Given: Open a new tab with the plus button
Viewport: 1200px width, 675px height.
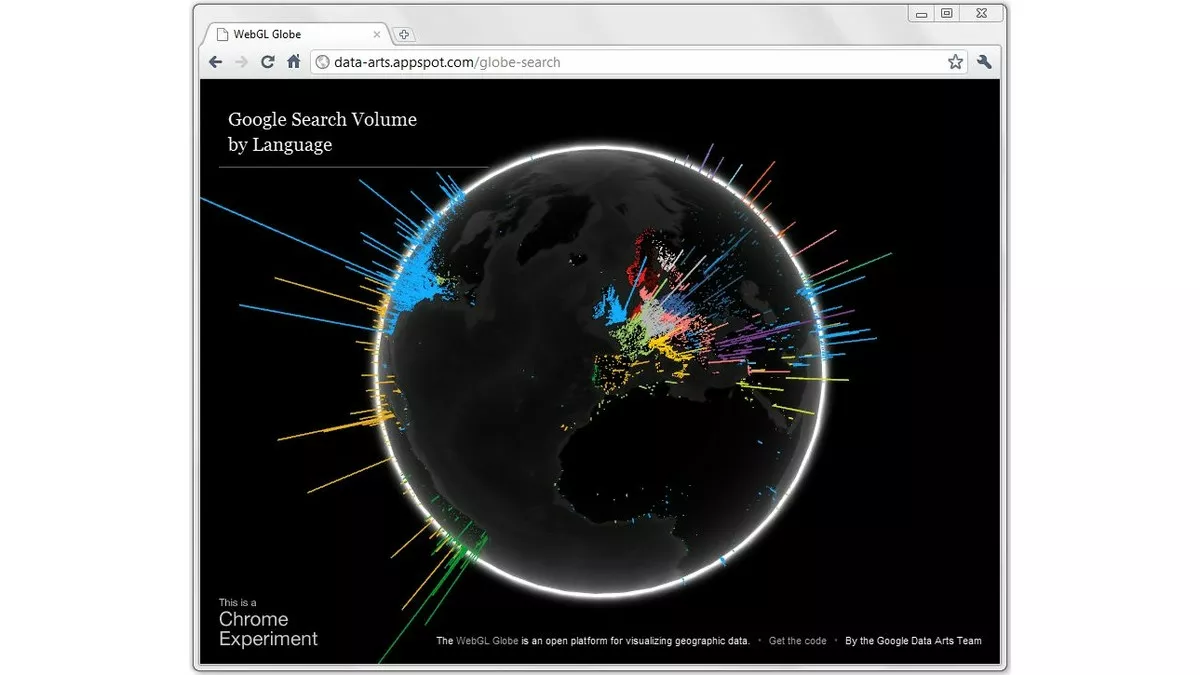Looking at the screenshot, I should click(403, 33).
